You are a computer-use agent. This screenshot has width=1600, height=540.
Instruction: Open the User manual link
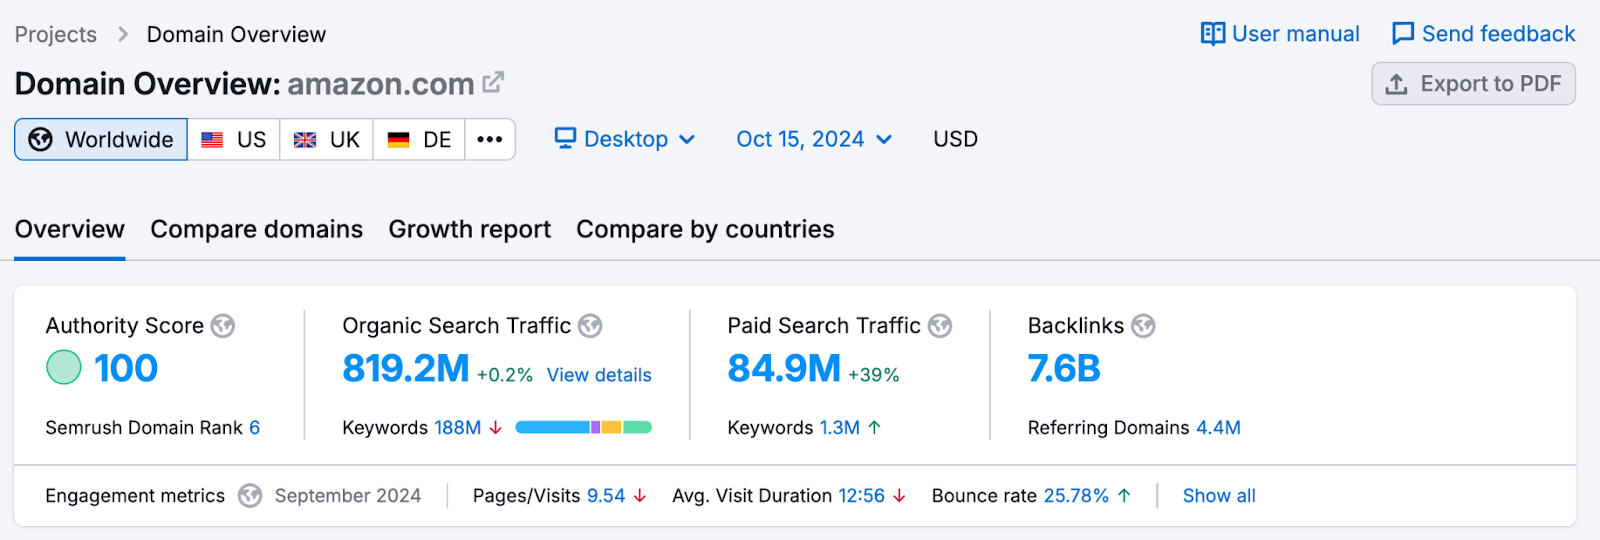click(1280, 34)
